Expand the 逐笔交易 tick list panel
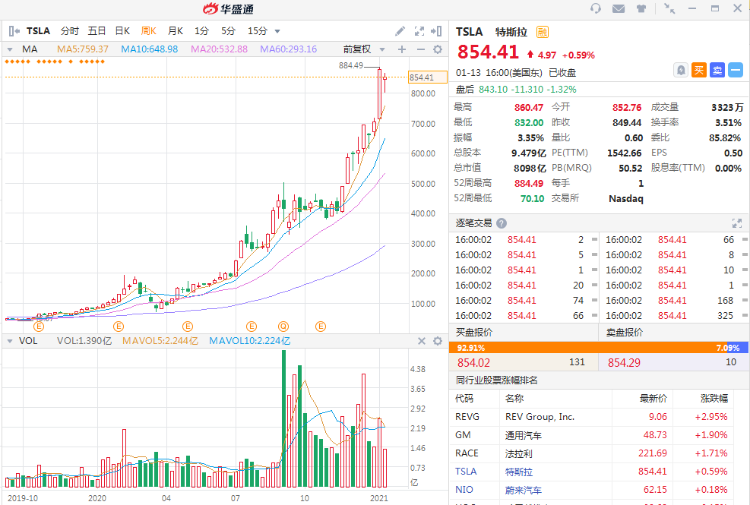Viewport: 750px width, 505px height. tap(737, 223)
